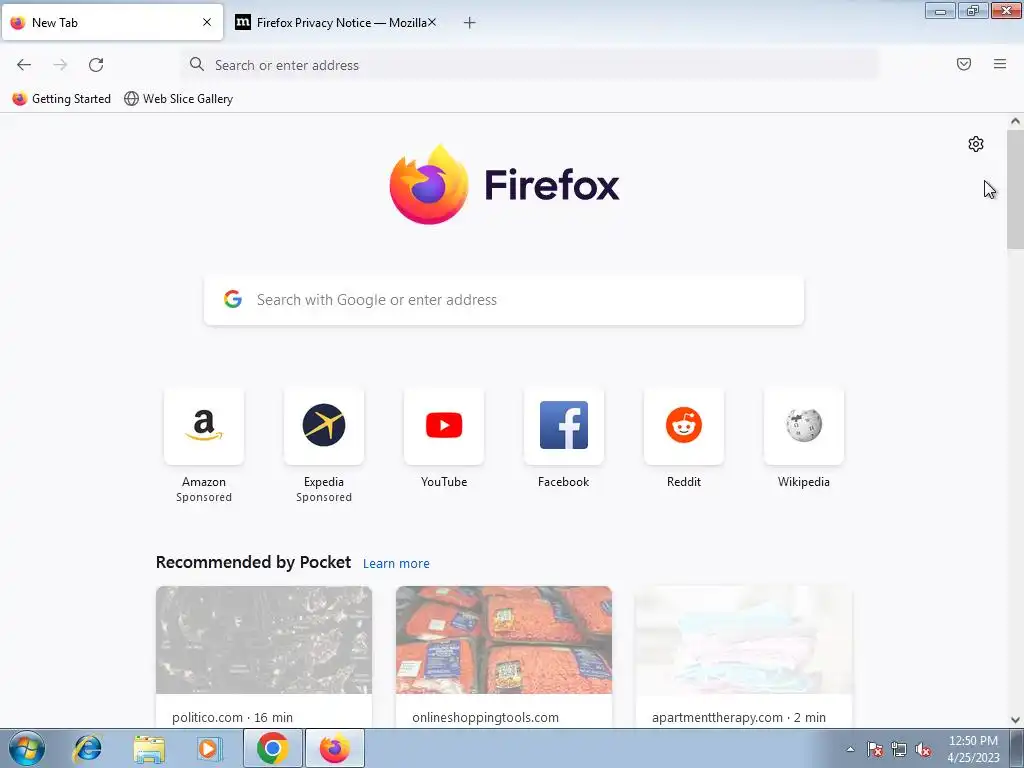Open a new tab with plus button
Image resolution: width=1024 pixels, height=768 pixels.
click(x=470, y=23)
